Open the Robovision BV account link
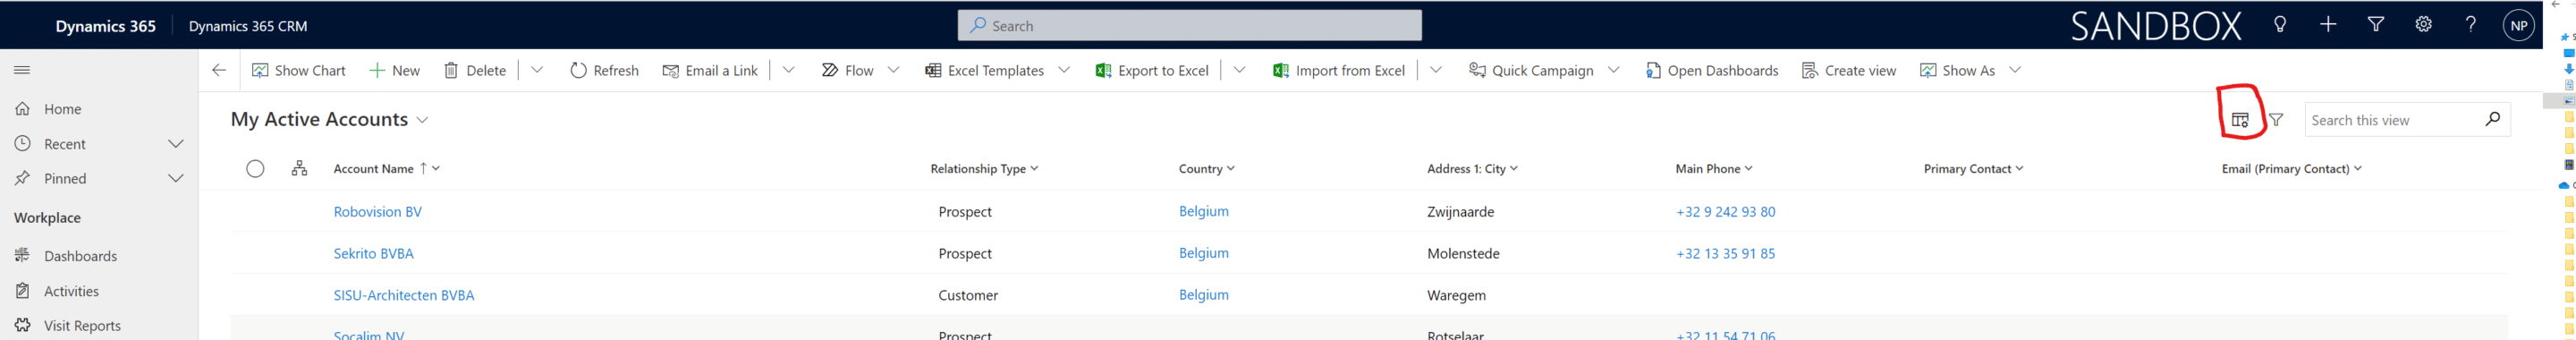2576x340 pixels. click(377, 212)
